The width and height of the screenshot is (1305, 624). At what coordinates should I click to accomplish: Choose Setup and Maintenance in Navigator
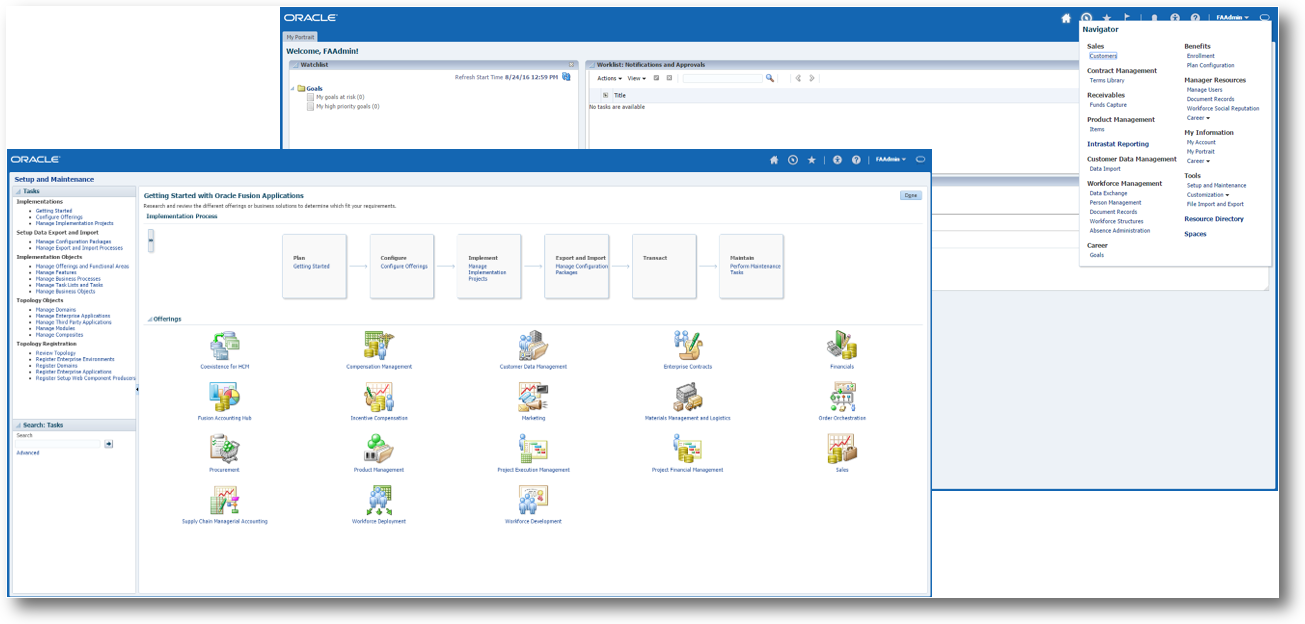(x=1216, y=185)
